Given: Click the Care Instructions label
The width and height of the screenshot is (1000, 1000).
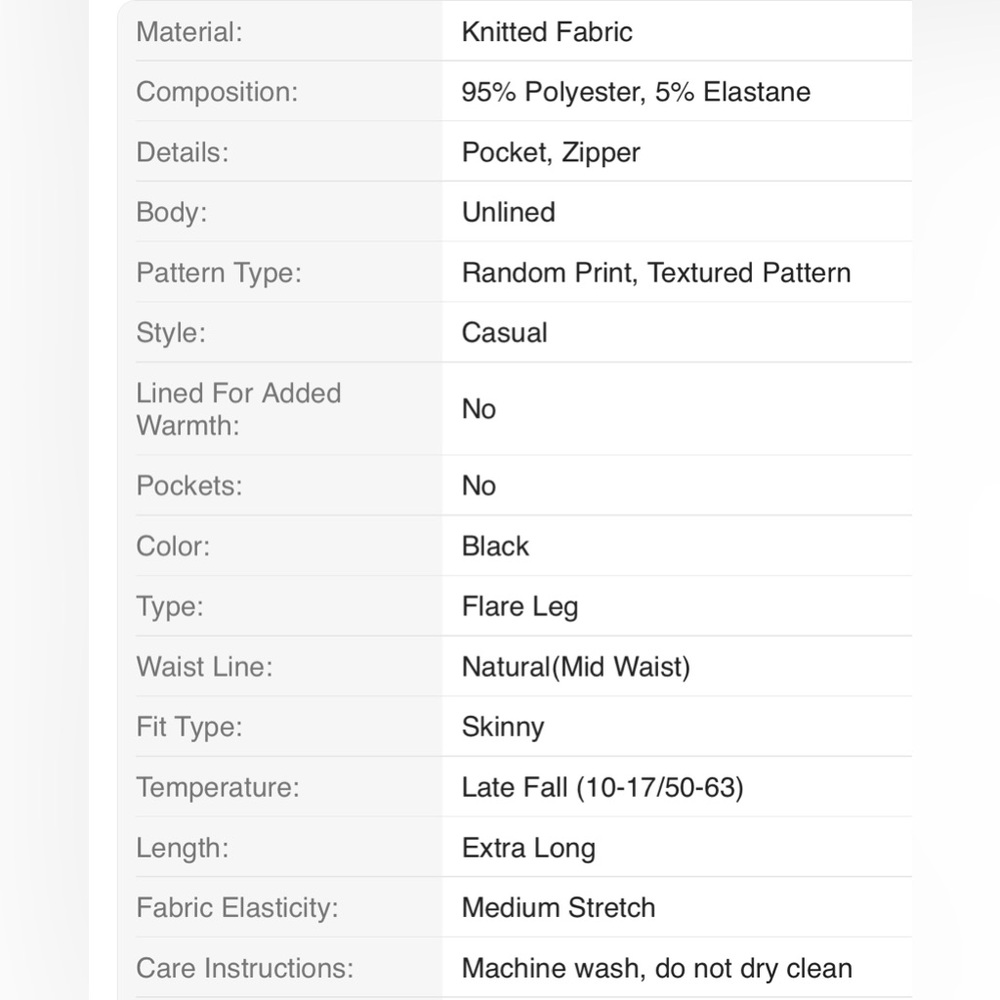Looking at the screenshot, I should pyautogui.click(x=245, y=968).
